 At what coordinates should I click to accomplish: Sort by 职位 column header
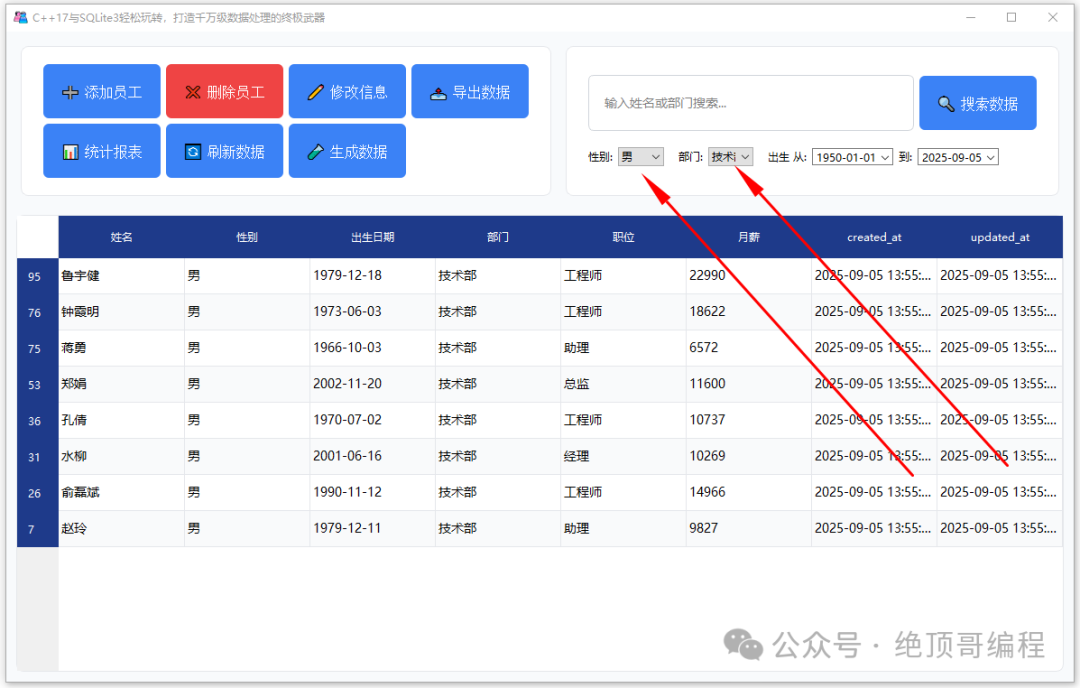tap(623, 238)
